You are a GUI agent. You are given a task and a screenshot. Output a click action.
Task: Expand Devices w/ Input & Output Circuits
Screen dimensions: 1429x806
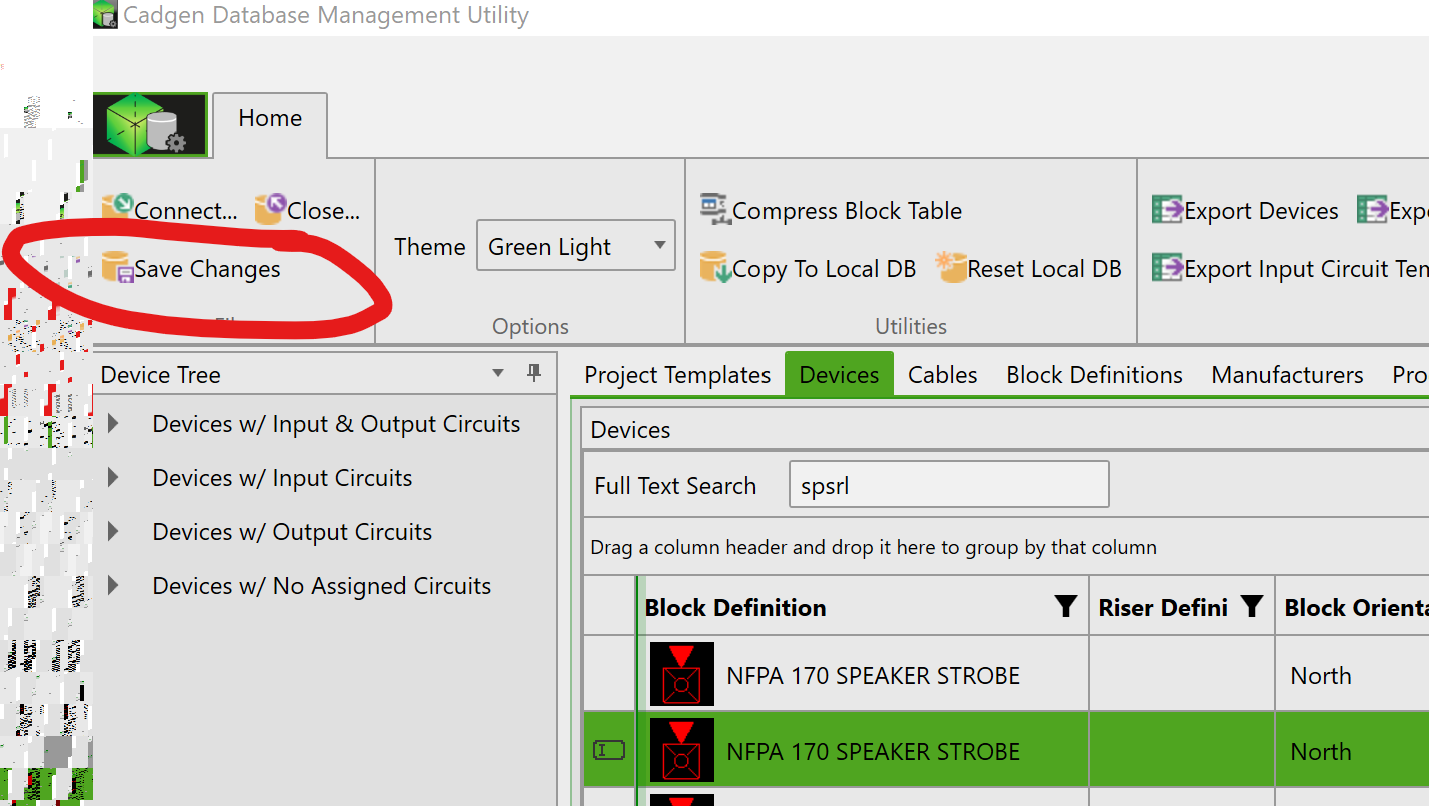point(113,424)
